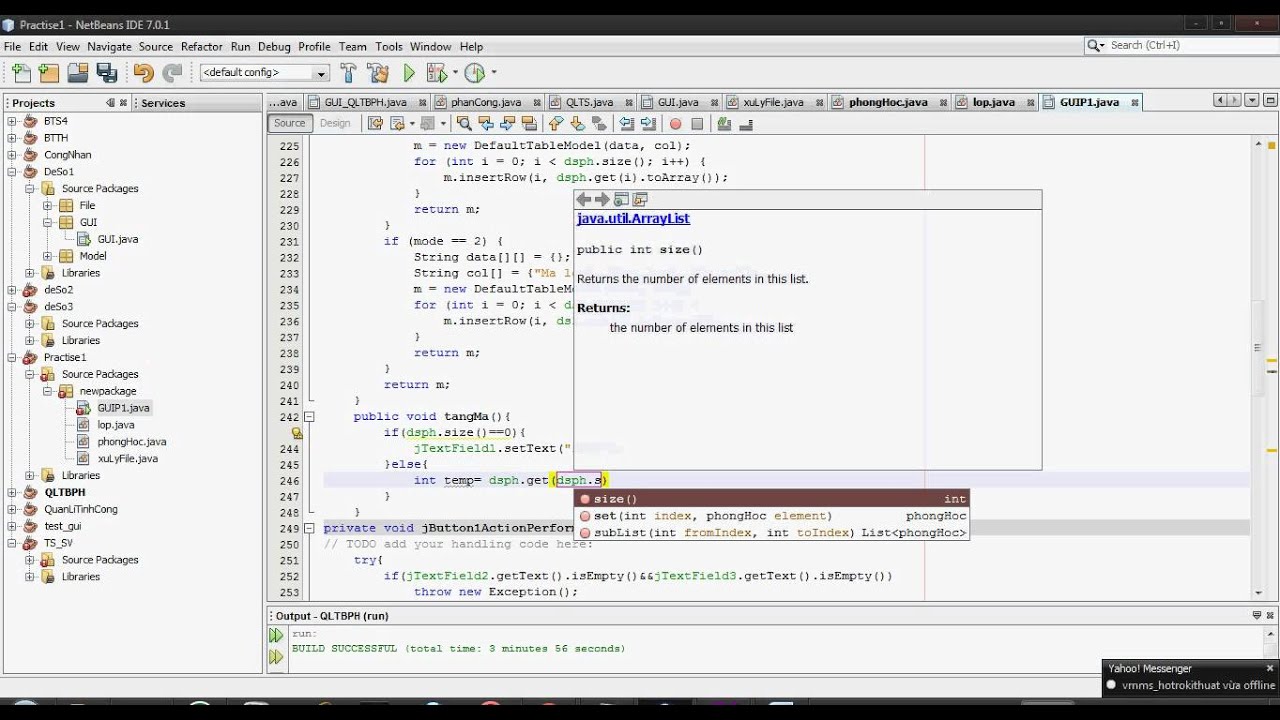Click the Stop Macro Recording square icon
1280x720 pixels.
(x=697, y=123)
